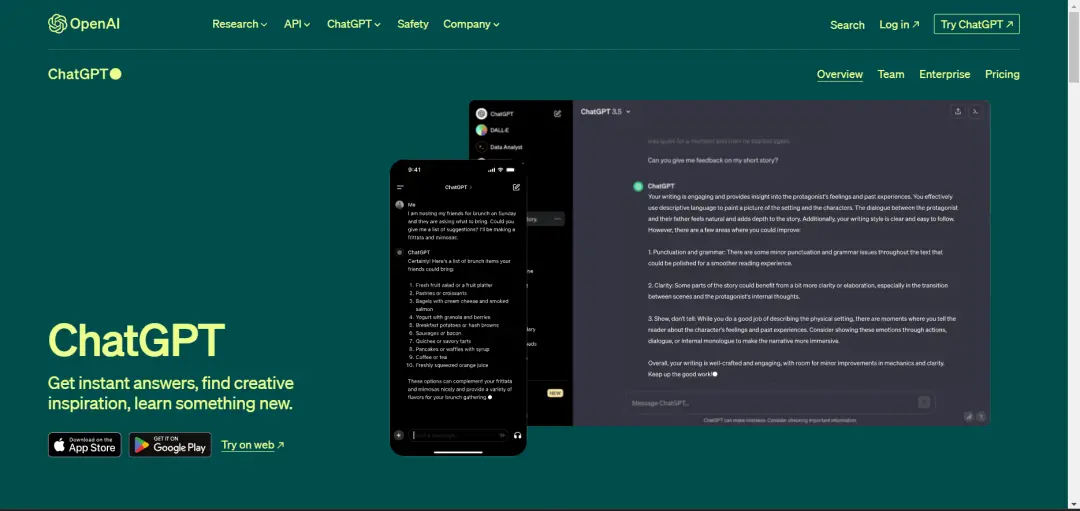Click the Download on the App Store badge
This screenshot has height=511, width=1080.
pos(84,445)
